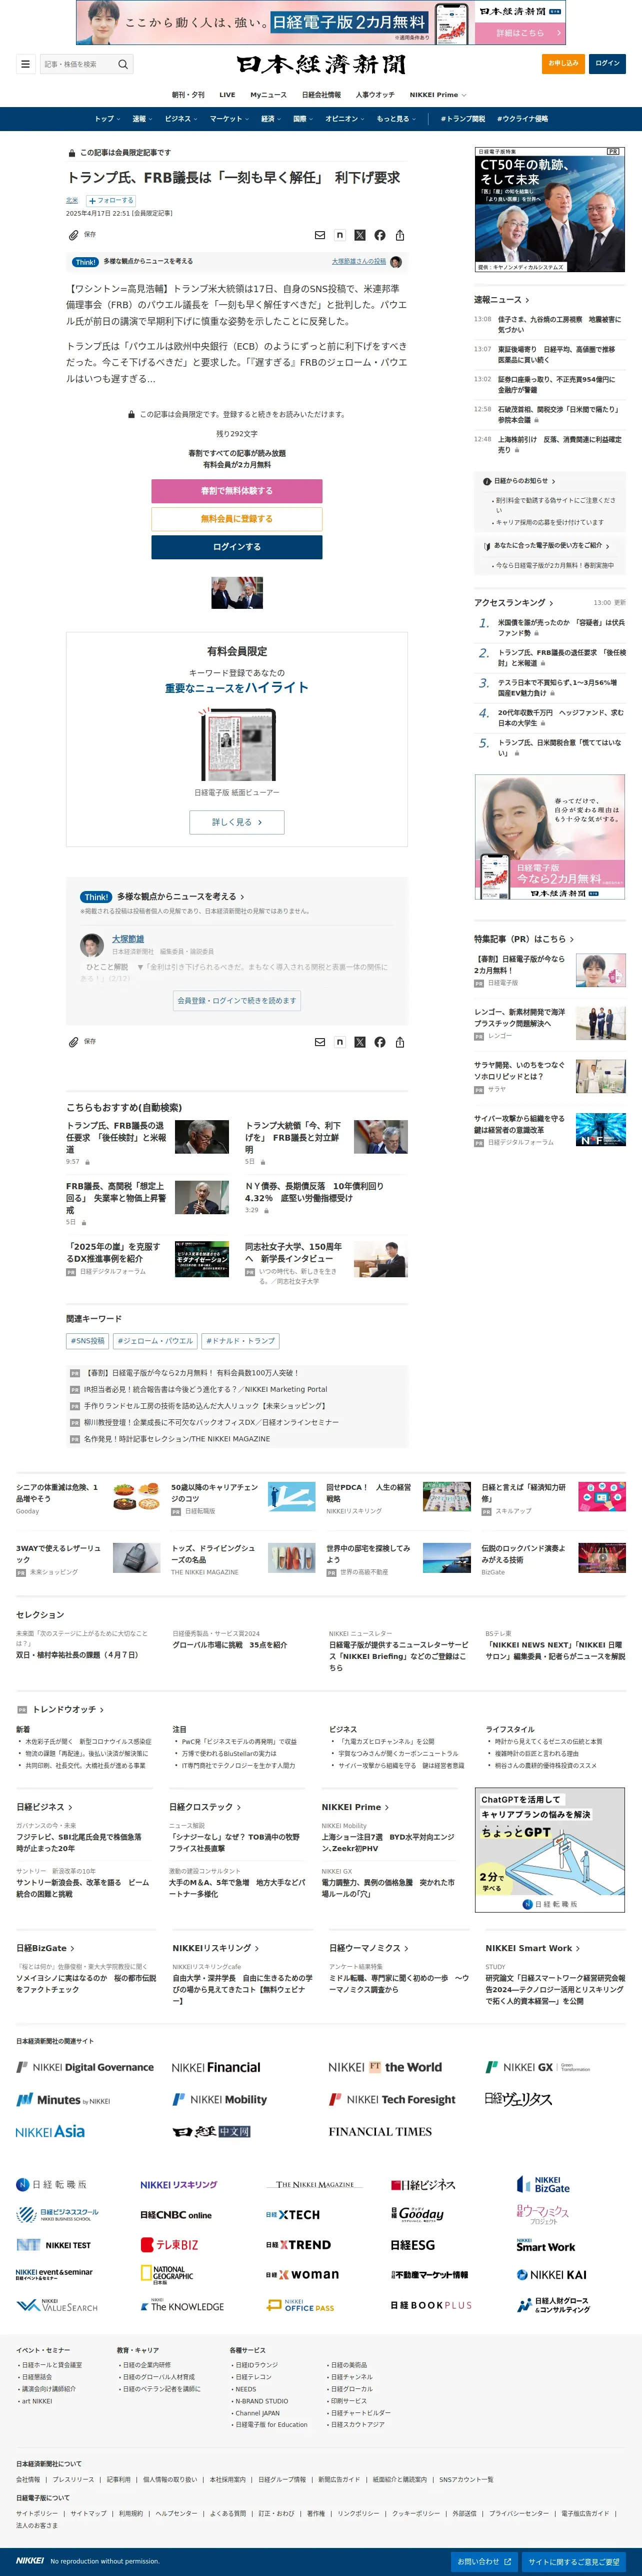Open the NIKKEI Financial logo
The width and height of the screenshot is (642, 2576).
[216, 2067]
